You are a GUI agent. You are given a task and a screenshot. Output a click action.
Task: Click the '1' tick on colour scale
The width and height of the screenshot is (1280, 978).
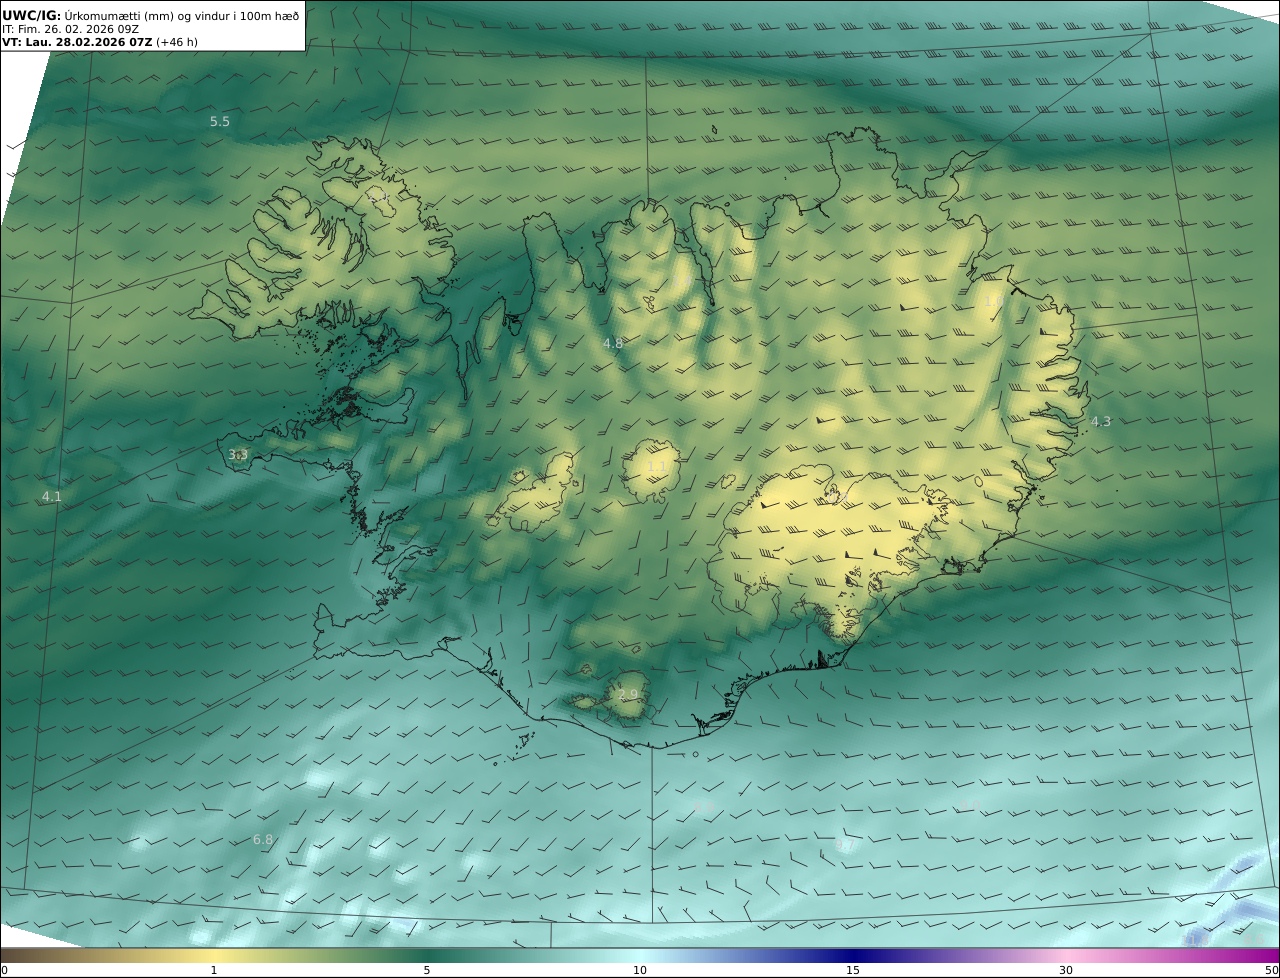(214, 970)
